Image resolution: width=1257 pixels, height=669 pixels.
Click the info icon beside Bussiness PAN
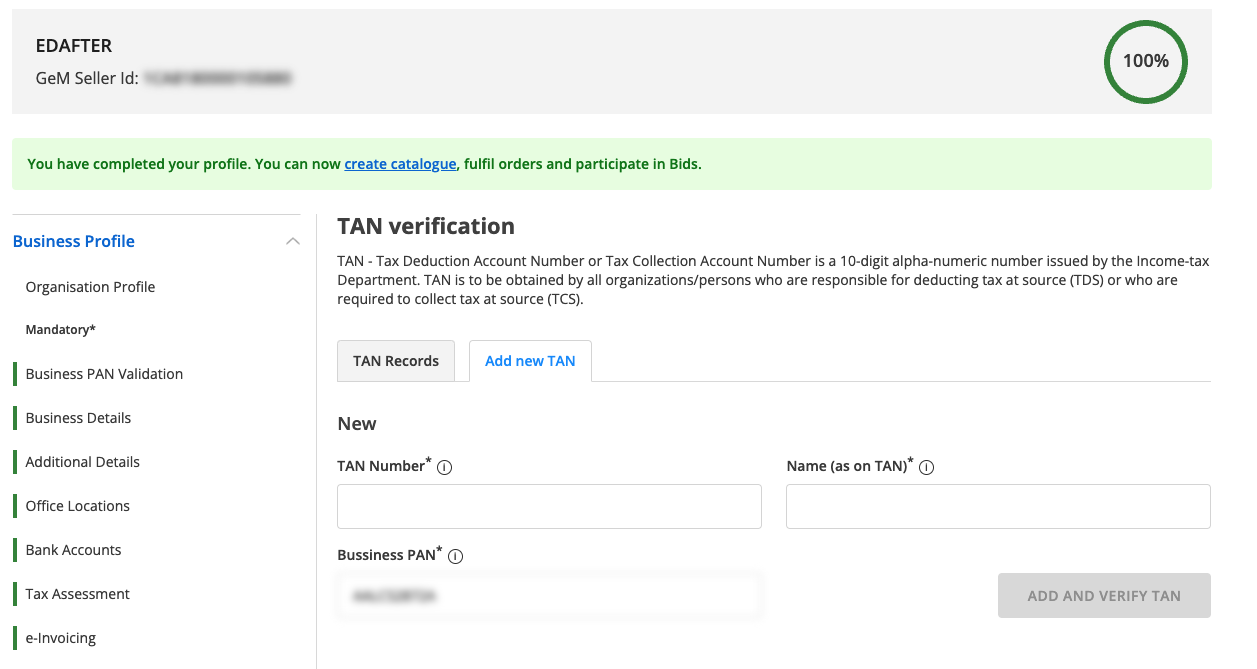[455, 556]
